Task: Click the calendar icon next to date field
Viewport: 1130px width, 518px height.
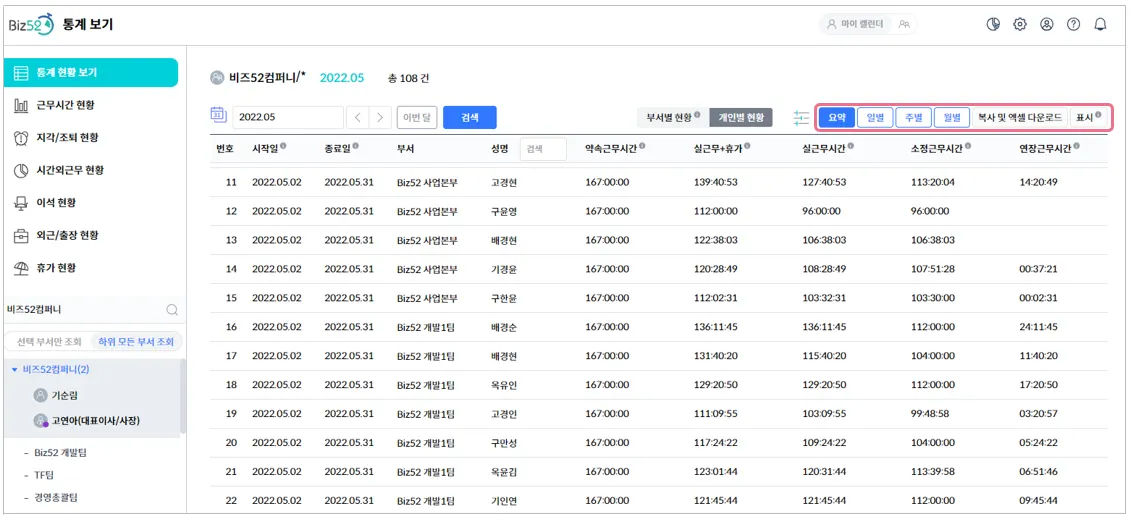Action: (218, 115)
